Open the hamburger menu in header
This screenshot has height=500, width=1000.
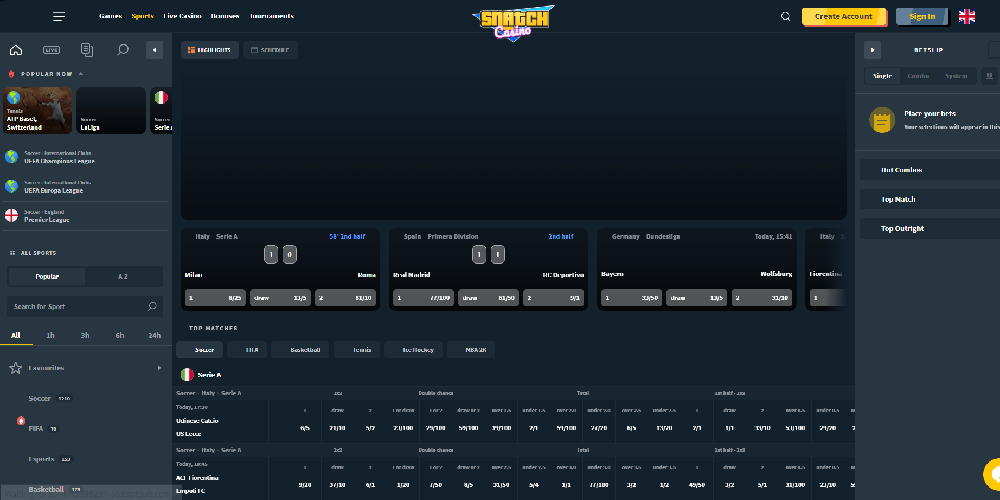[59, 16]
